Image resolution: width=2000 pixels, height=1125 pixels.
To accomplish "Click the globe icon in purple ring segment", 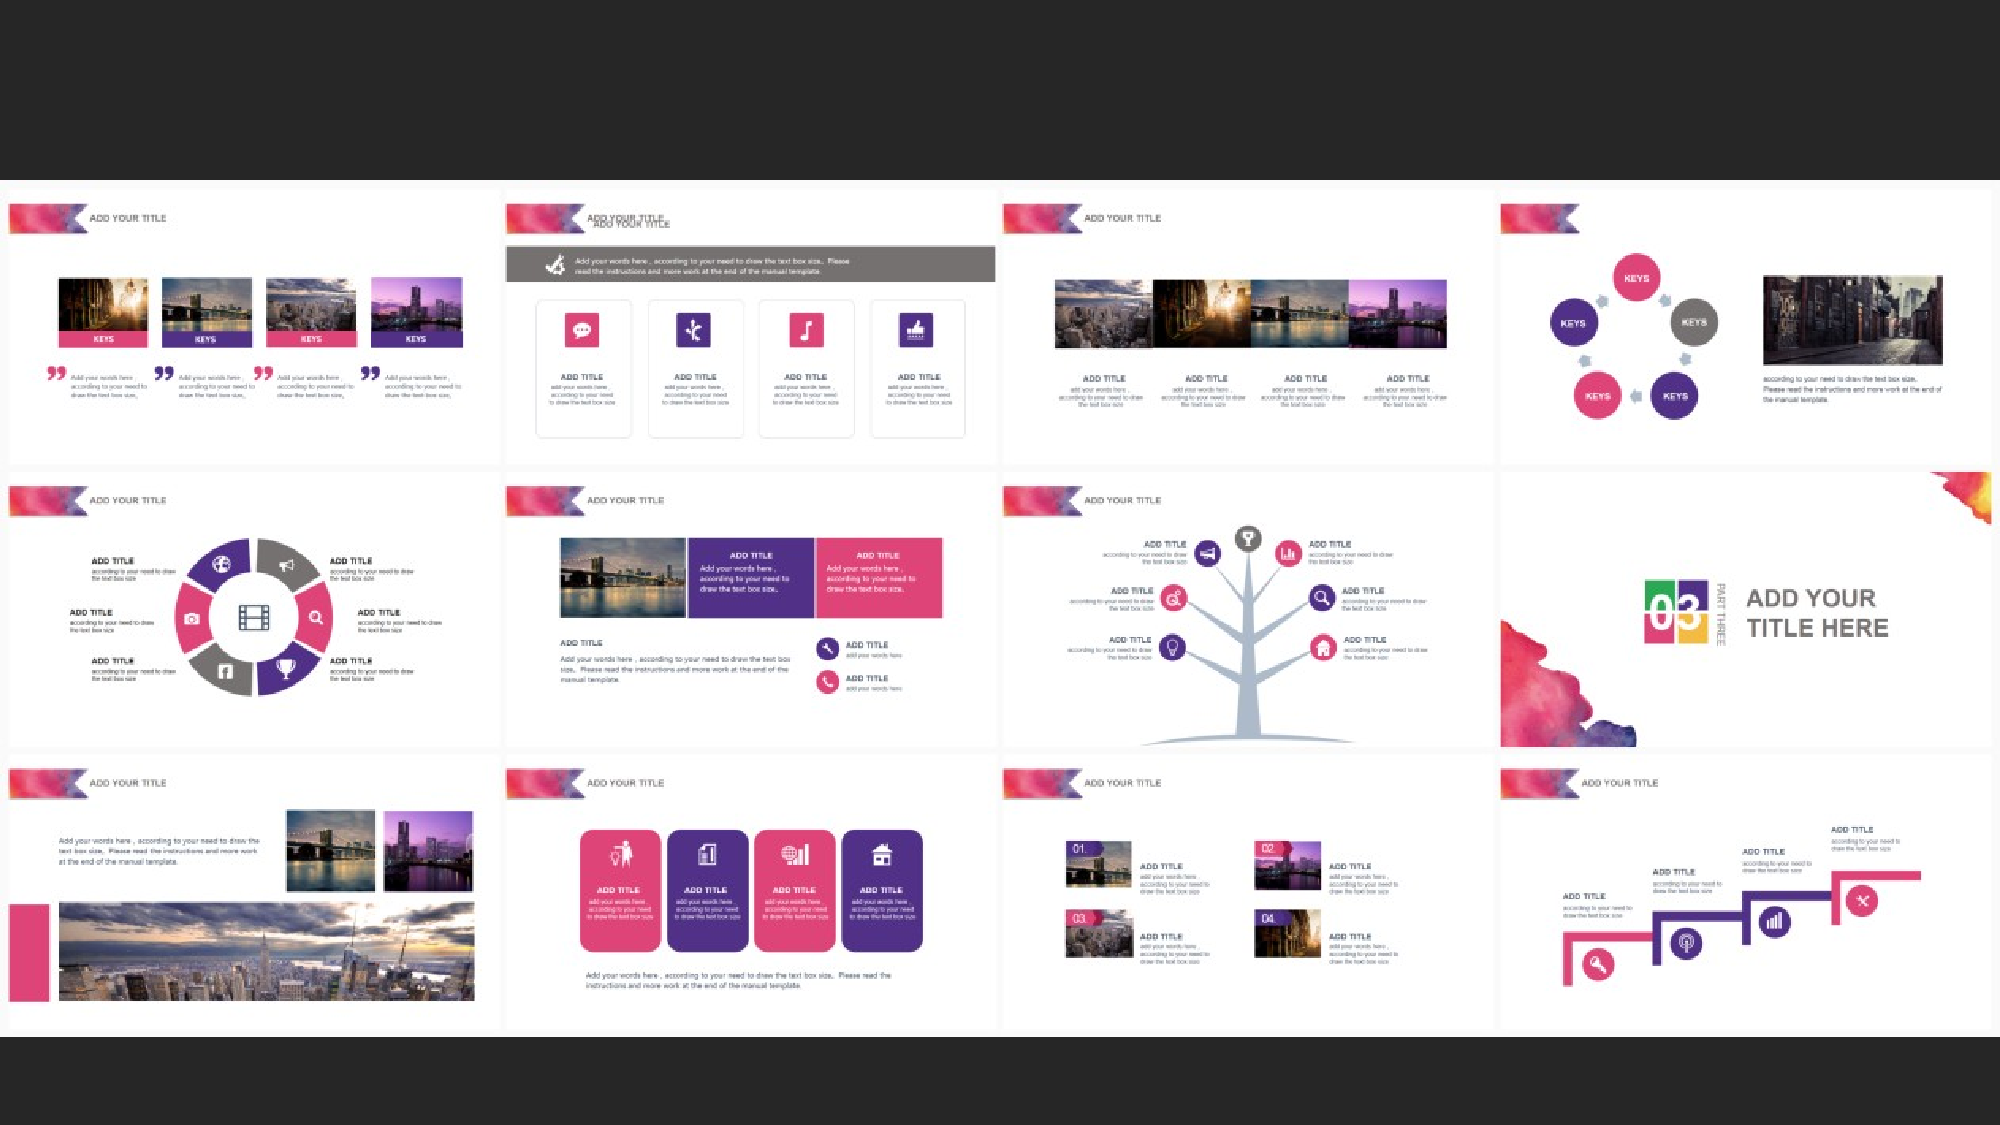I will click(x=222, y=564).
